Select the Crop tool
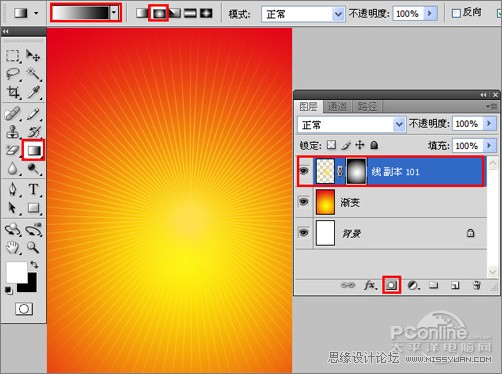The image size is (502, 374). (13, 92)
